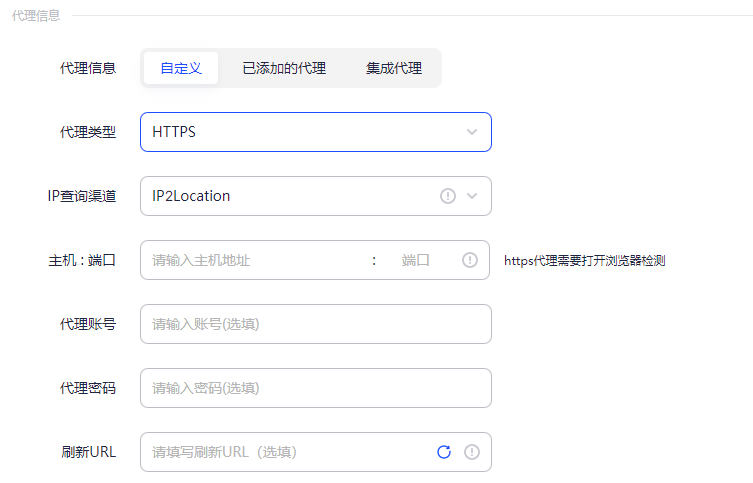Click the IP查询渠道 label

[82, 196]
